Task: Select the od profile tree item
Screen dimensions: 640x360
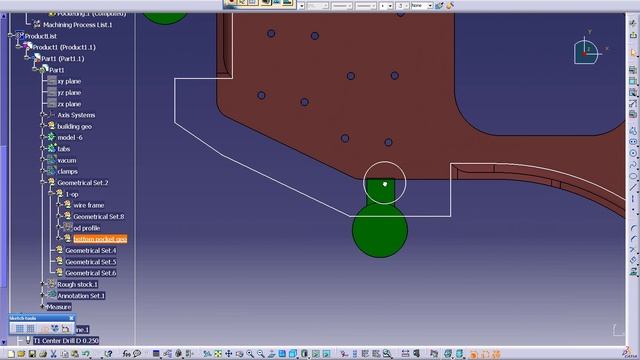Action: click(x=87, y=228)
